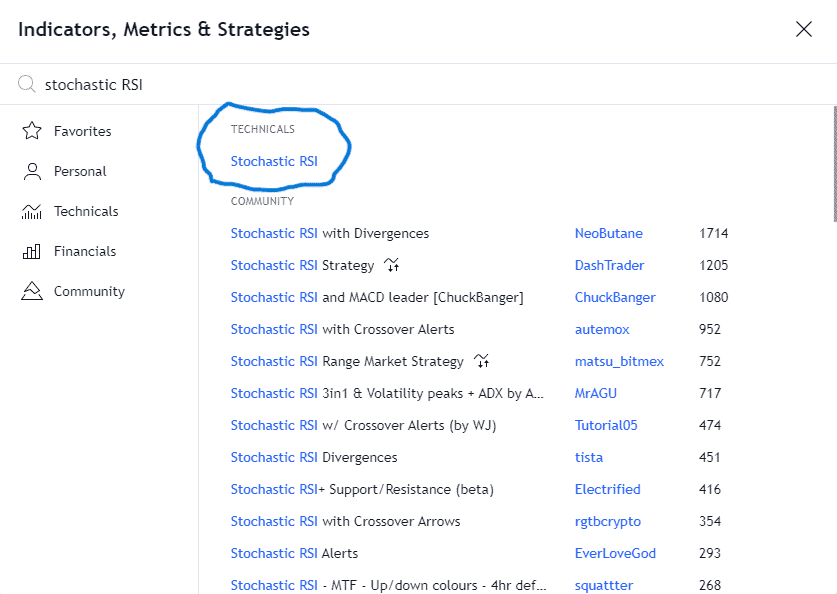Click the search magnifier icon
837x594 pixels.
point(26,84)
